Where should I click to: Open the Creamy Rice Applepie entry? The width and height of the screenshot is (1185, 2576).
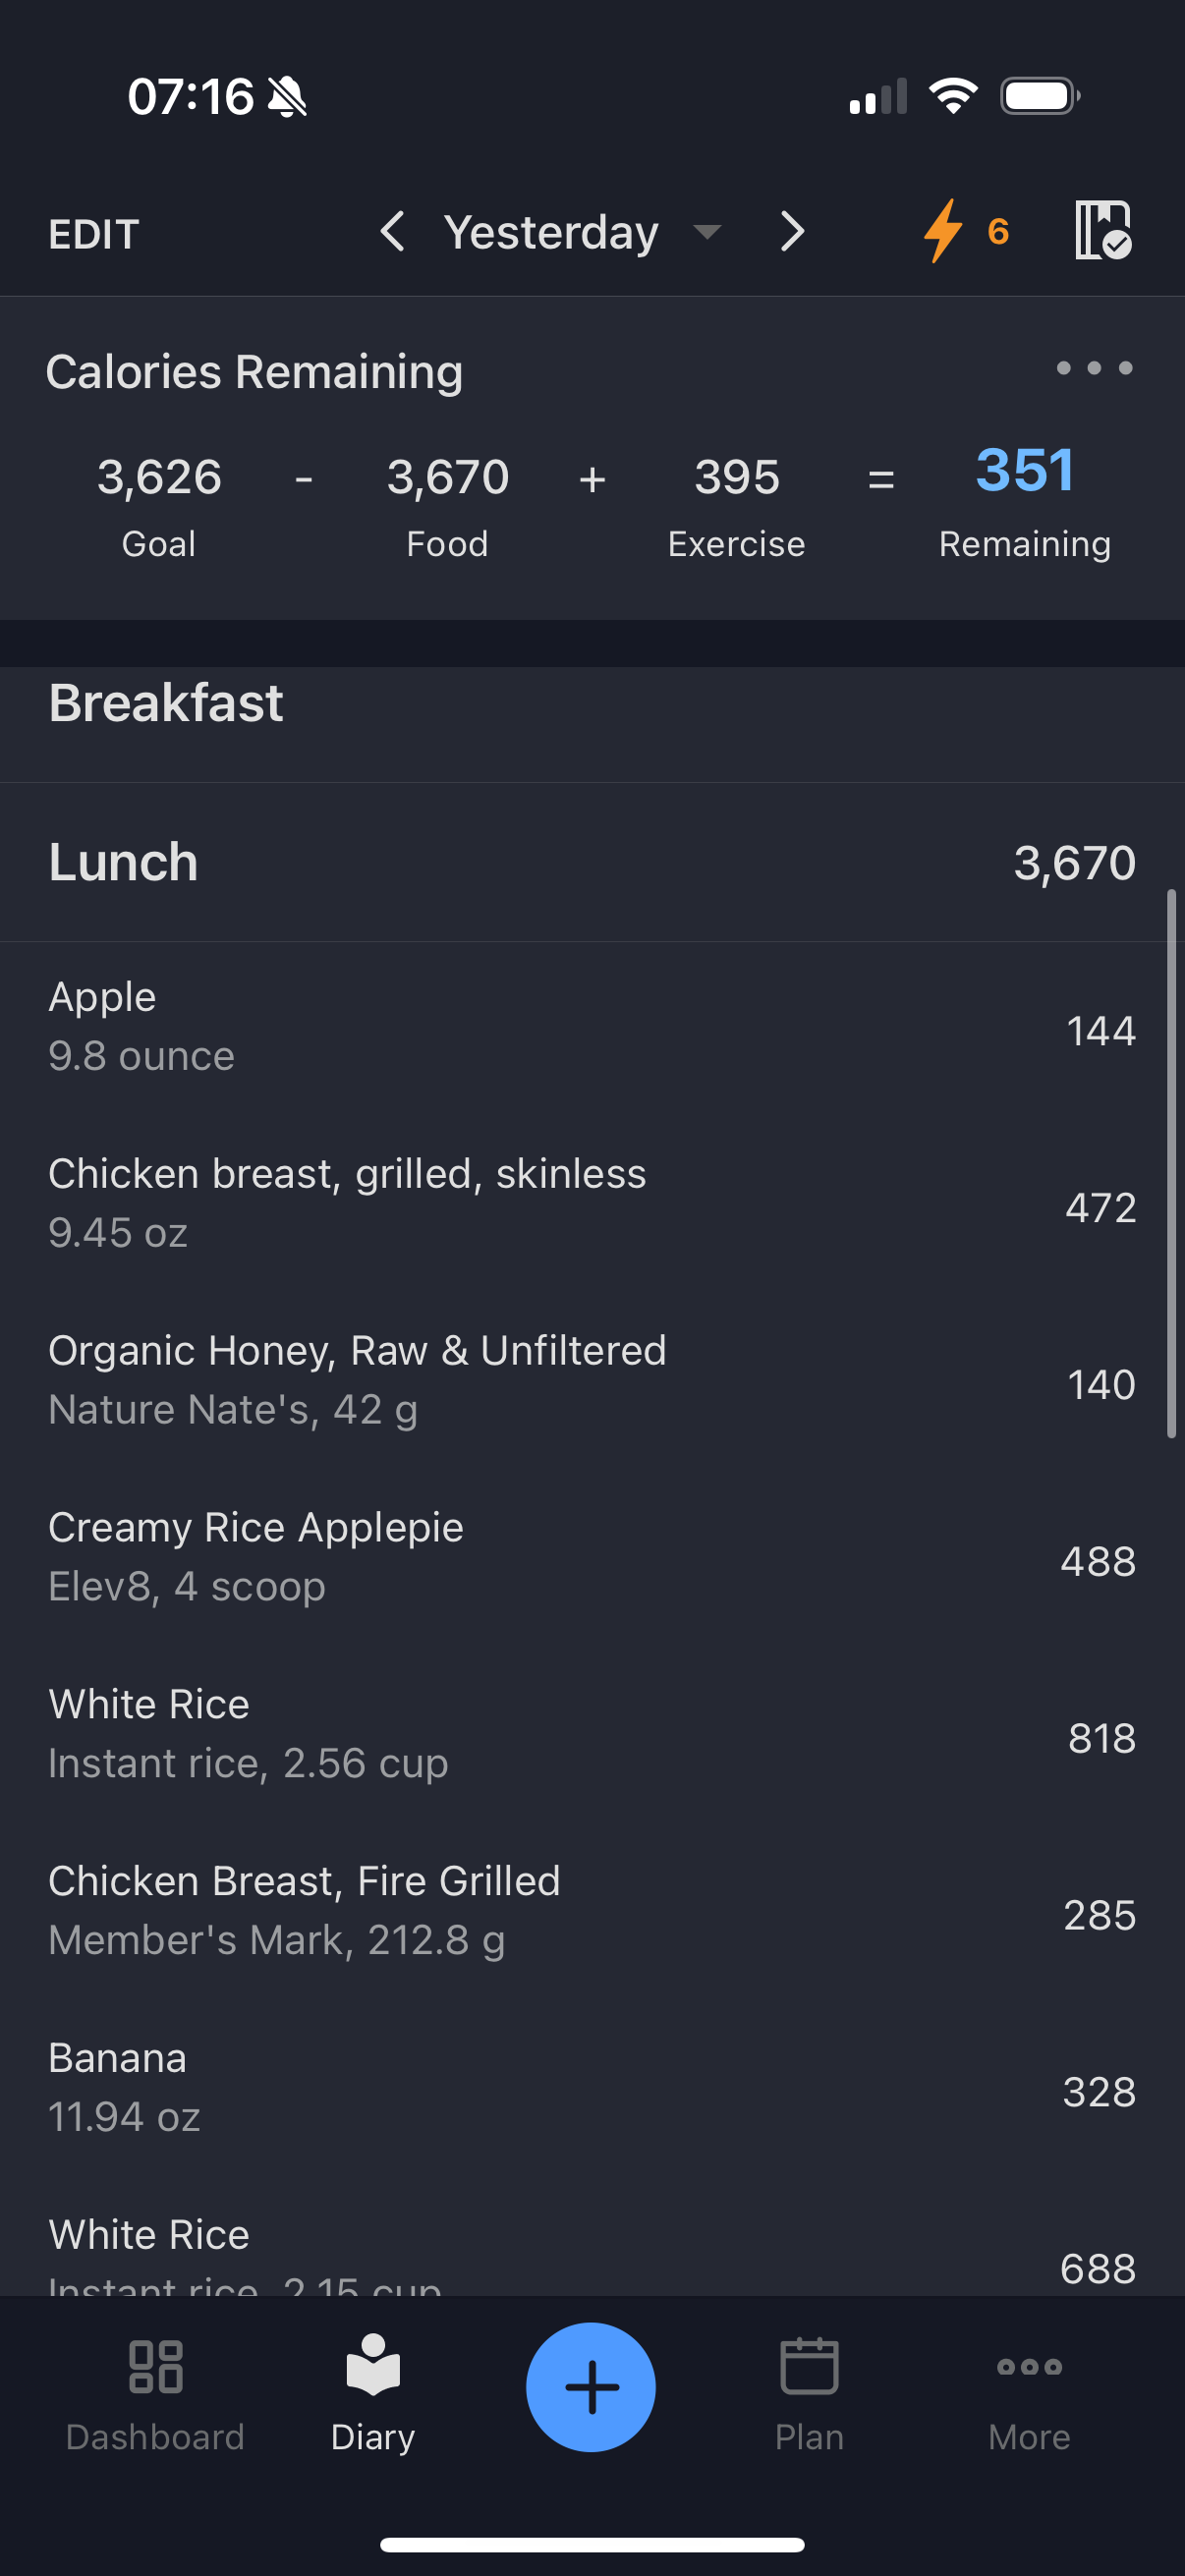coord(592,1559)
